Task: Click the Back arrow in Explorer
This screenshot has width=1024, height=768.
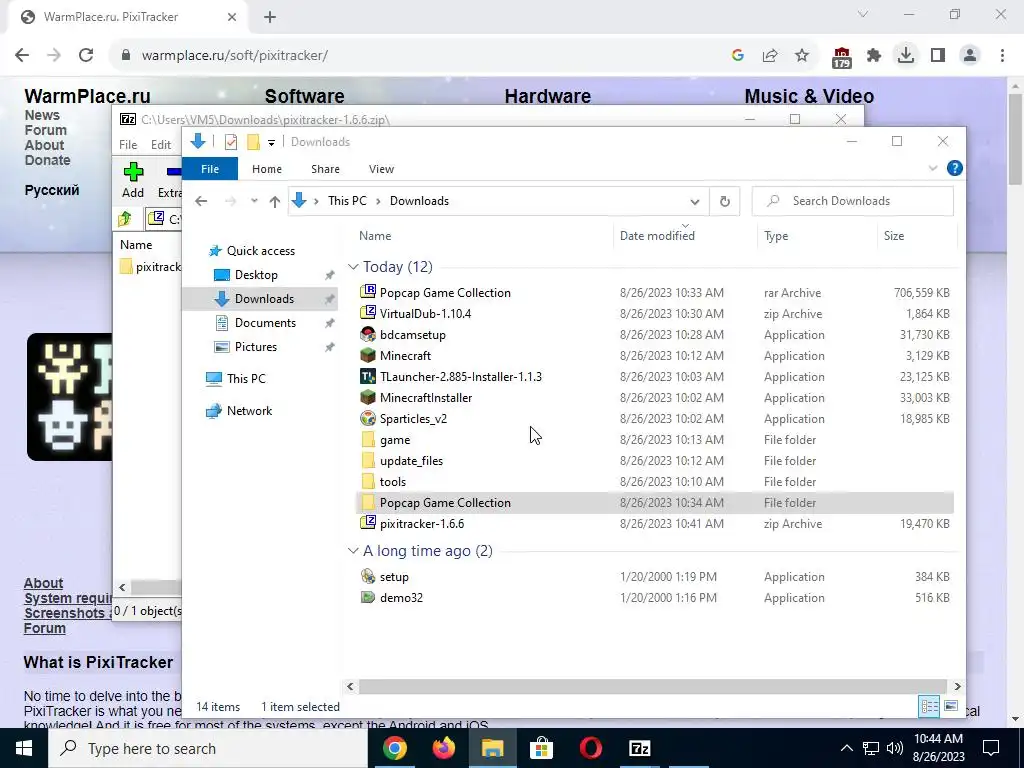Action: pos(201,201)
